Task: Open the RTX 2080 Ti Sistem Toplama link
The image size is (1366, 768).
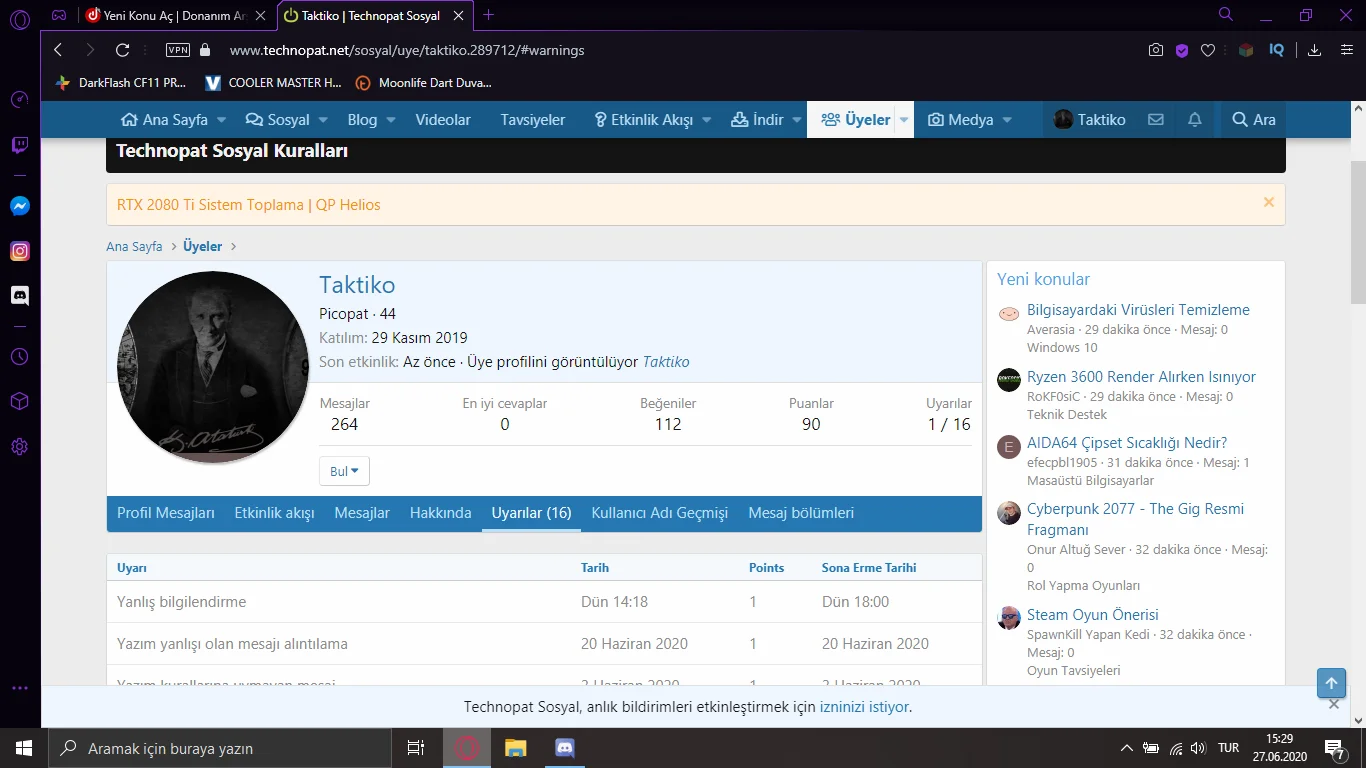Action: (249, 204)
